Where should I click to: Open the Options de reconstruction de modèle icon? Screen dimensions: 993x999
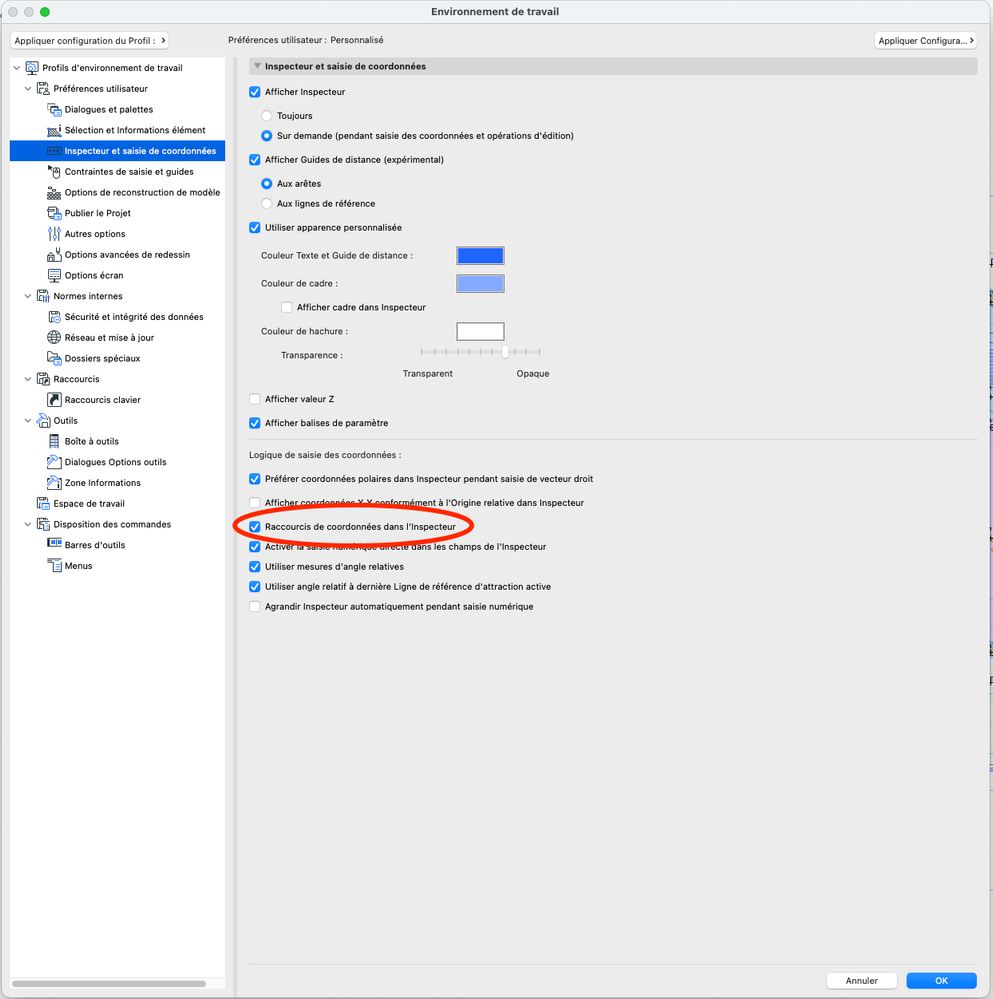[x=54, y=192]
